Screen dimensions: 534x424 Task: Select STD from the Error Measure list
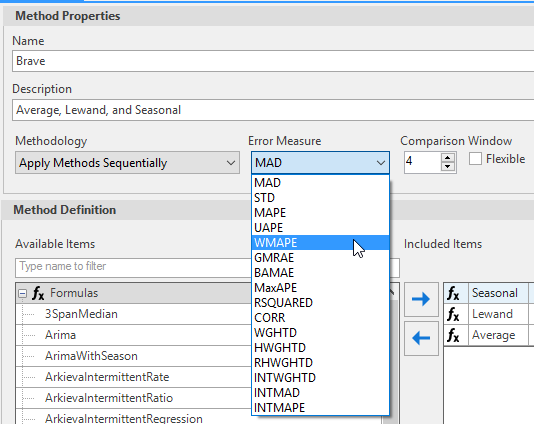(x=320, y=198)
